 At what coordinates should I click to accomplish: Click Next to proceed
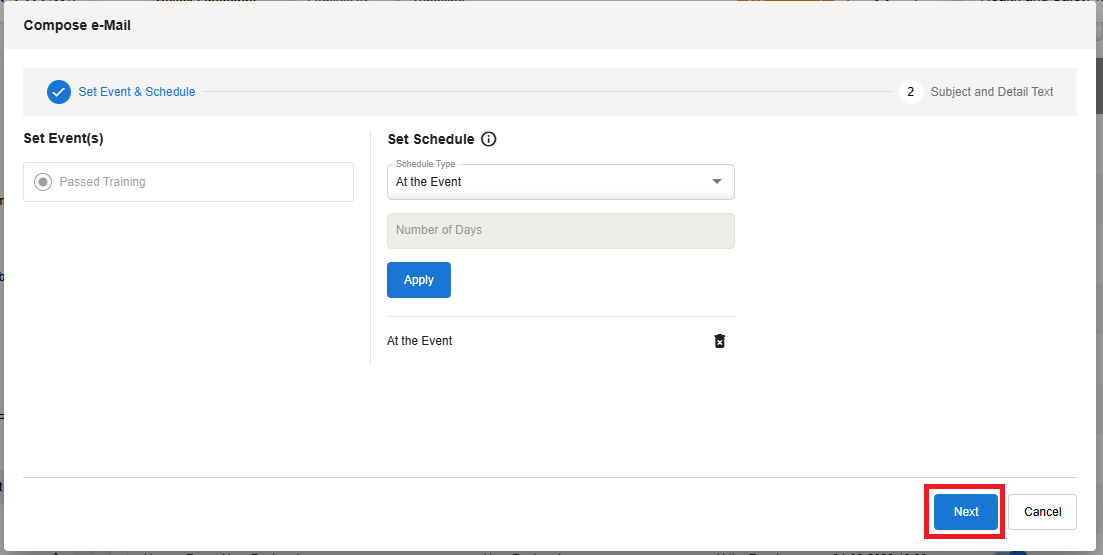click(x=965, y=512)
